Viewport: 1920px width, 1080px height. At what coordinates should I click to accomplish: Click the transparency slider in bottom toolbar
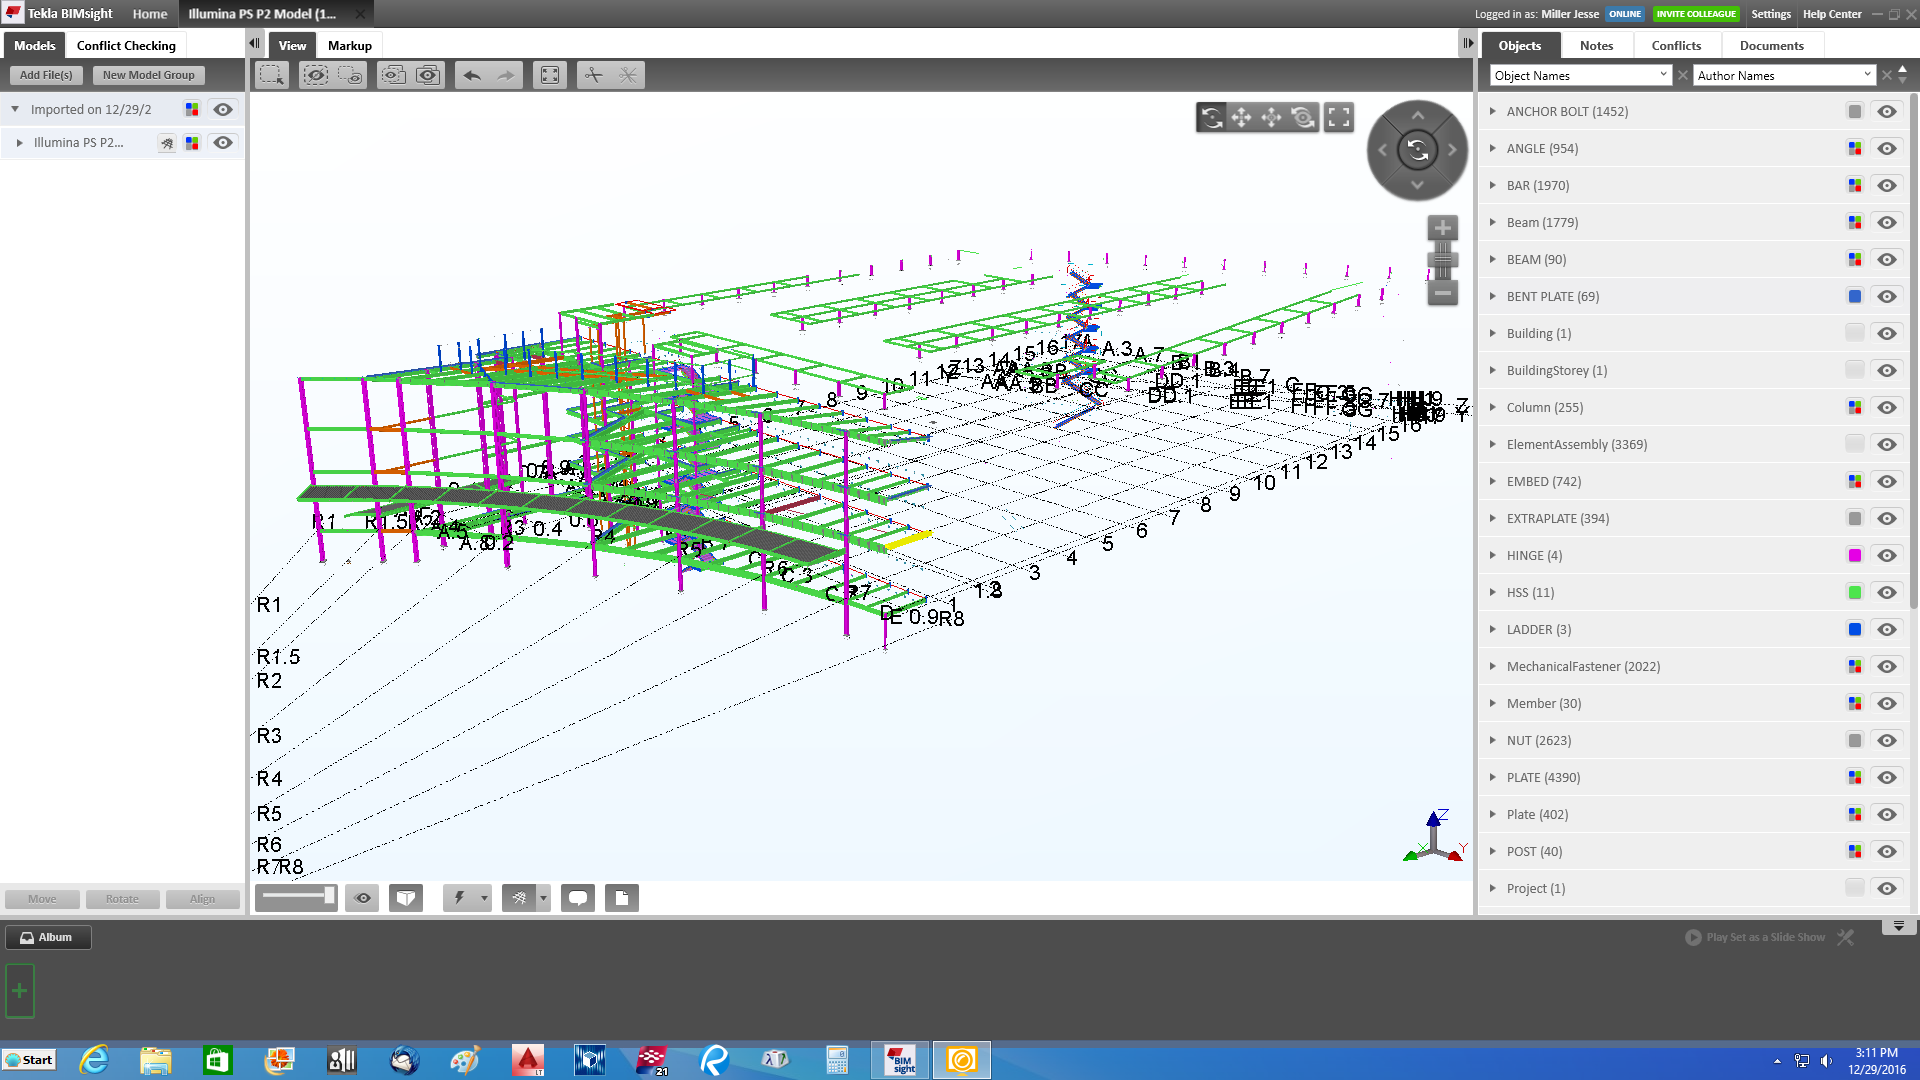tap(296, 897)
